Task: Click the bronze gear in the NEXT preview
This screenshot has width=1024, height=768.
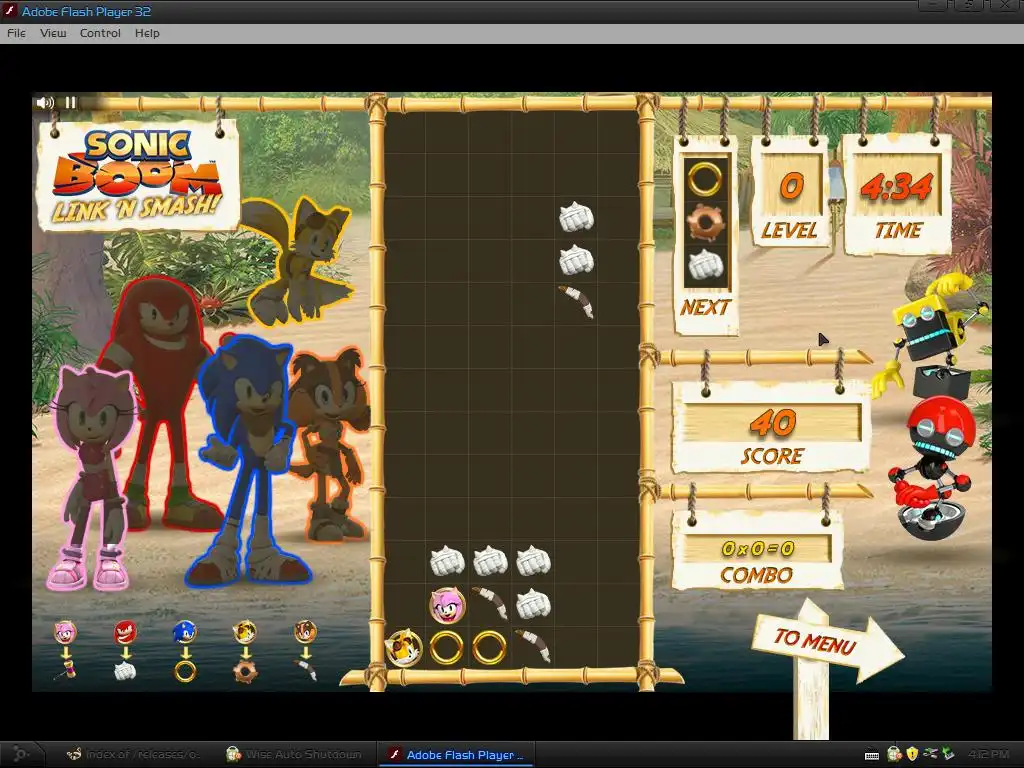Action: tap(705, 222)
